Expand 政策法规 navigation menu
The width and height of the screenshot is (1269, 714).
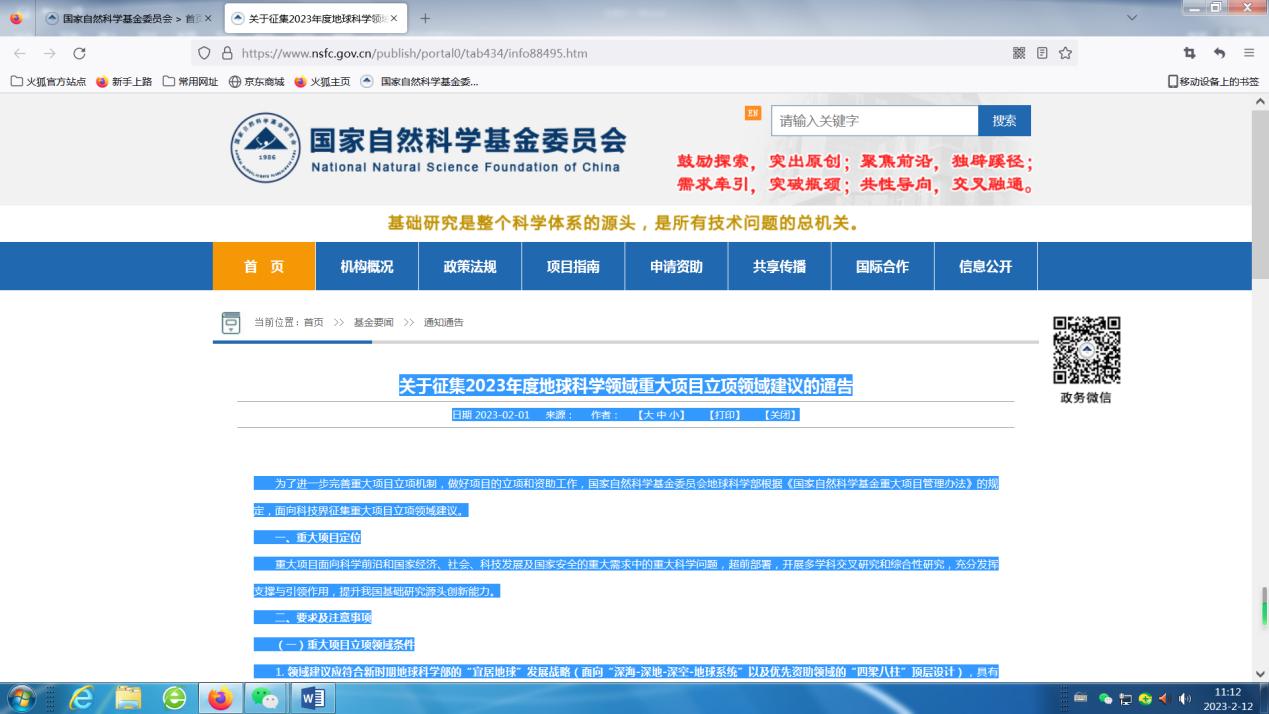click(470, 266)
